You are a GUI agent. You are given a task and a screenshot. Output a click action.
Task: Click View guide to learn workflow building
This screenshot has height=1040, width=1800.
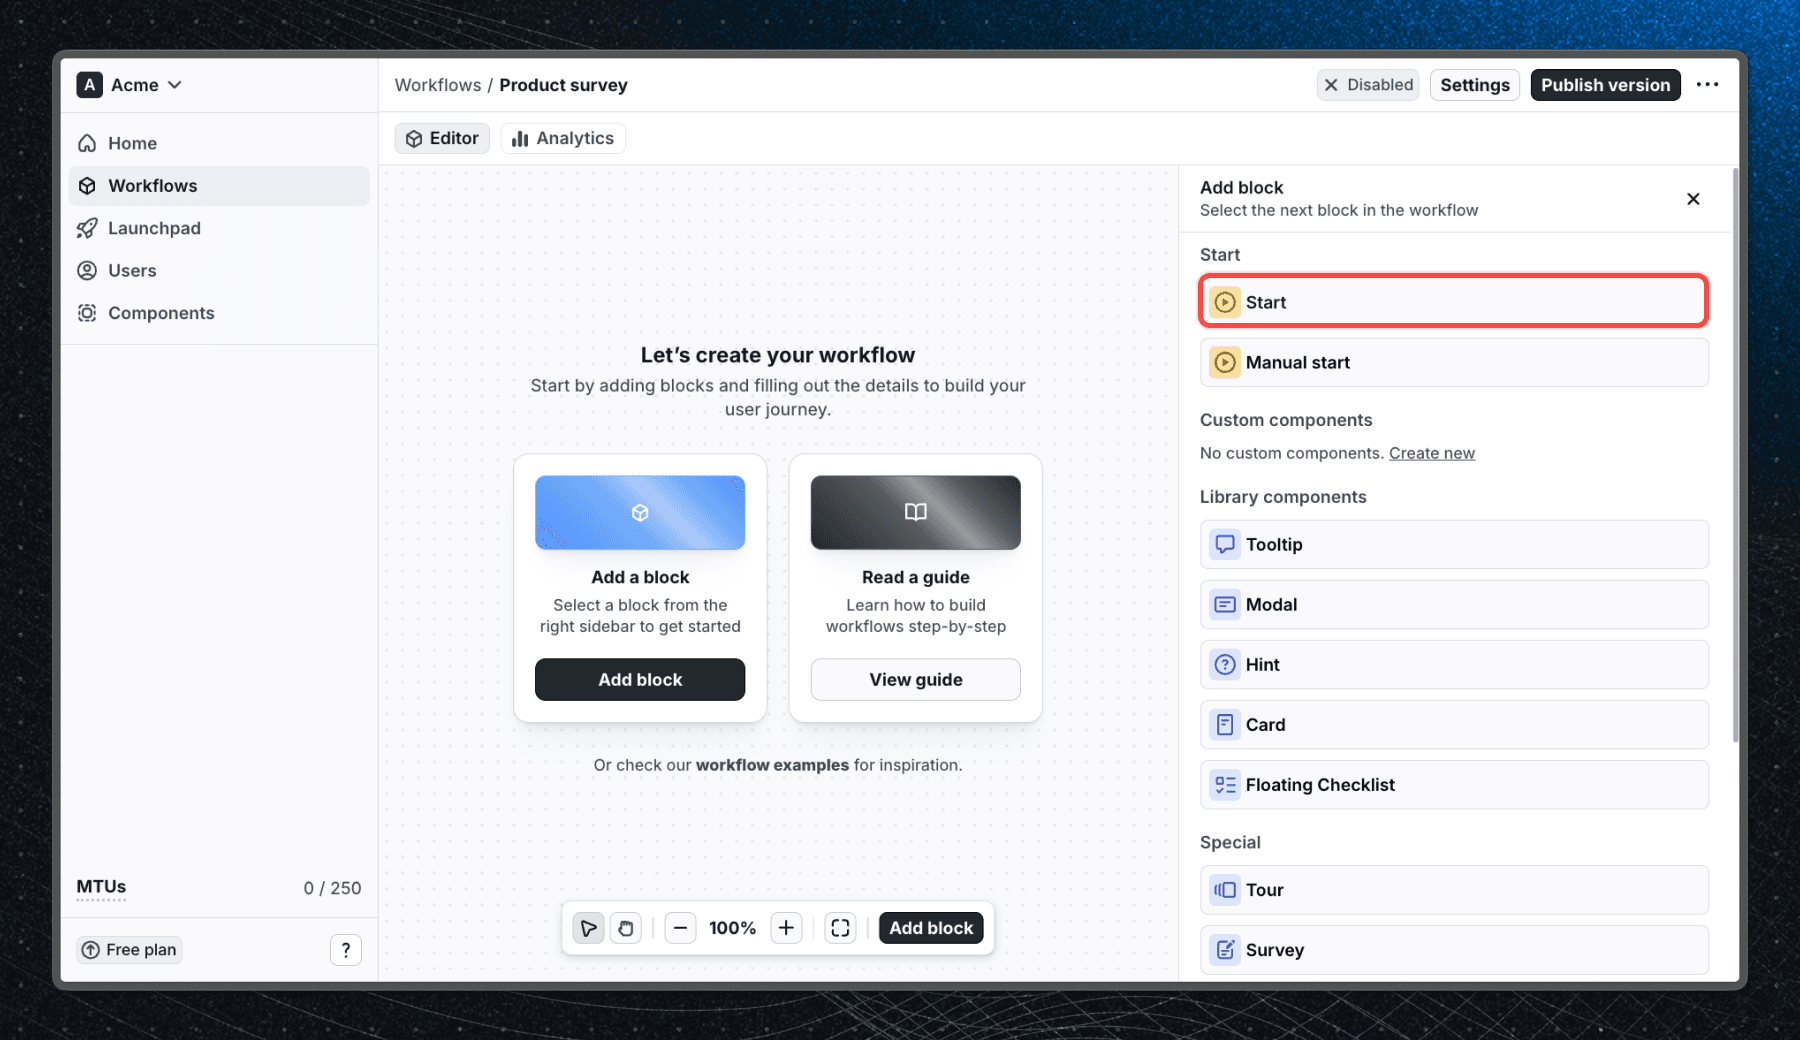[915, 679]
